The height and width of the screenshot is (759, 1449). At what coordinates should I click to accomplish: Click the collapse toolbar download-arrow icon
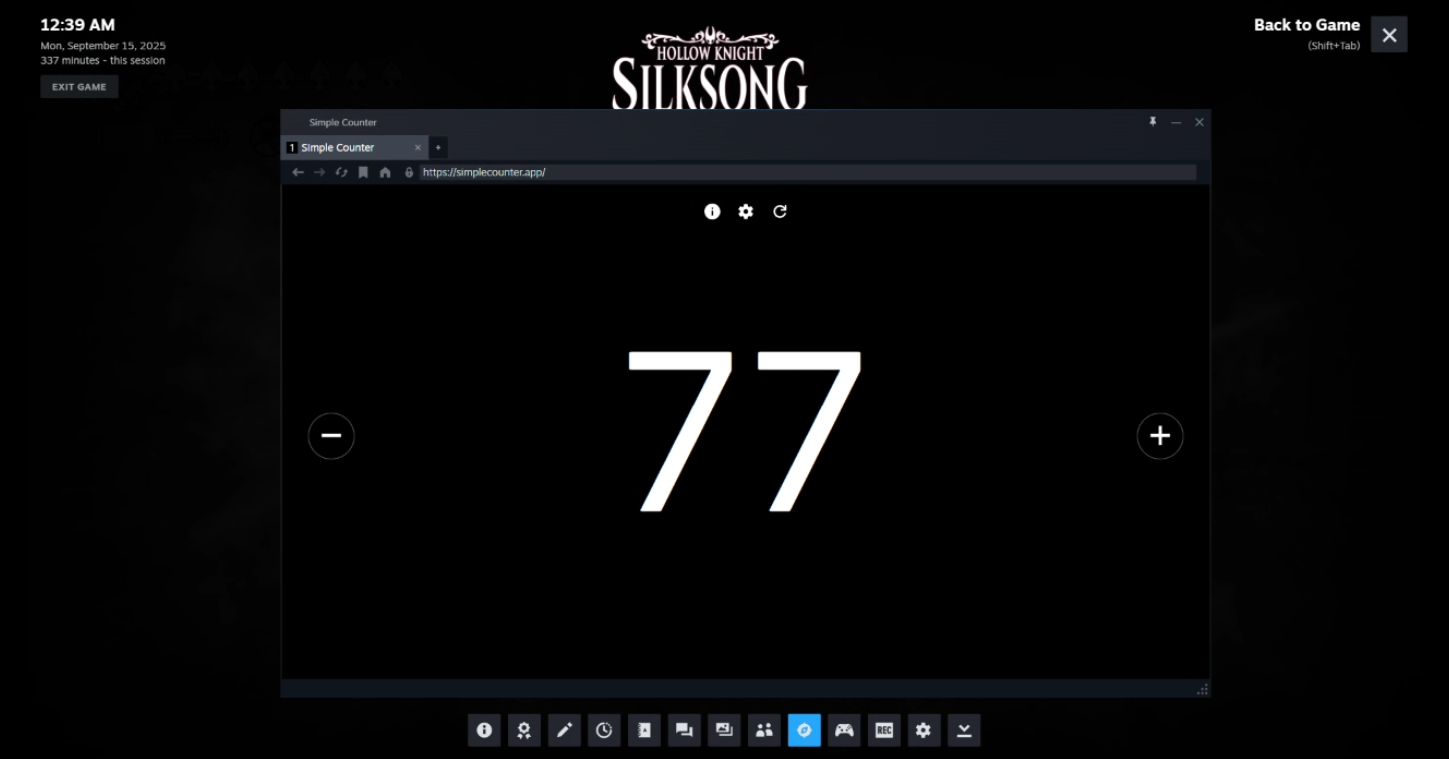(964, 730)
